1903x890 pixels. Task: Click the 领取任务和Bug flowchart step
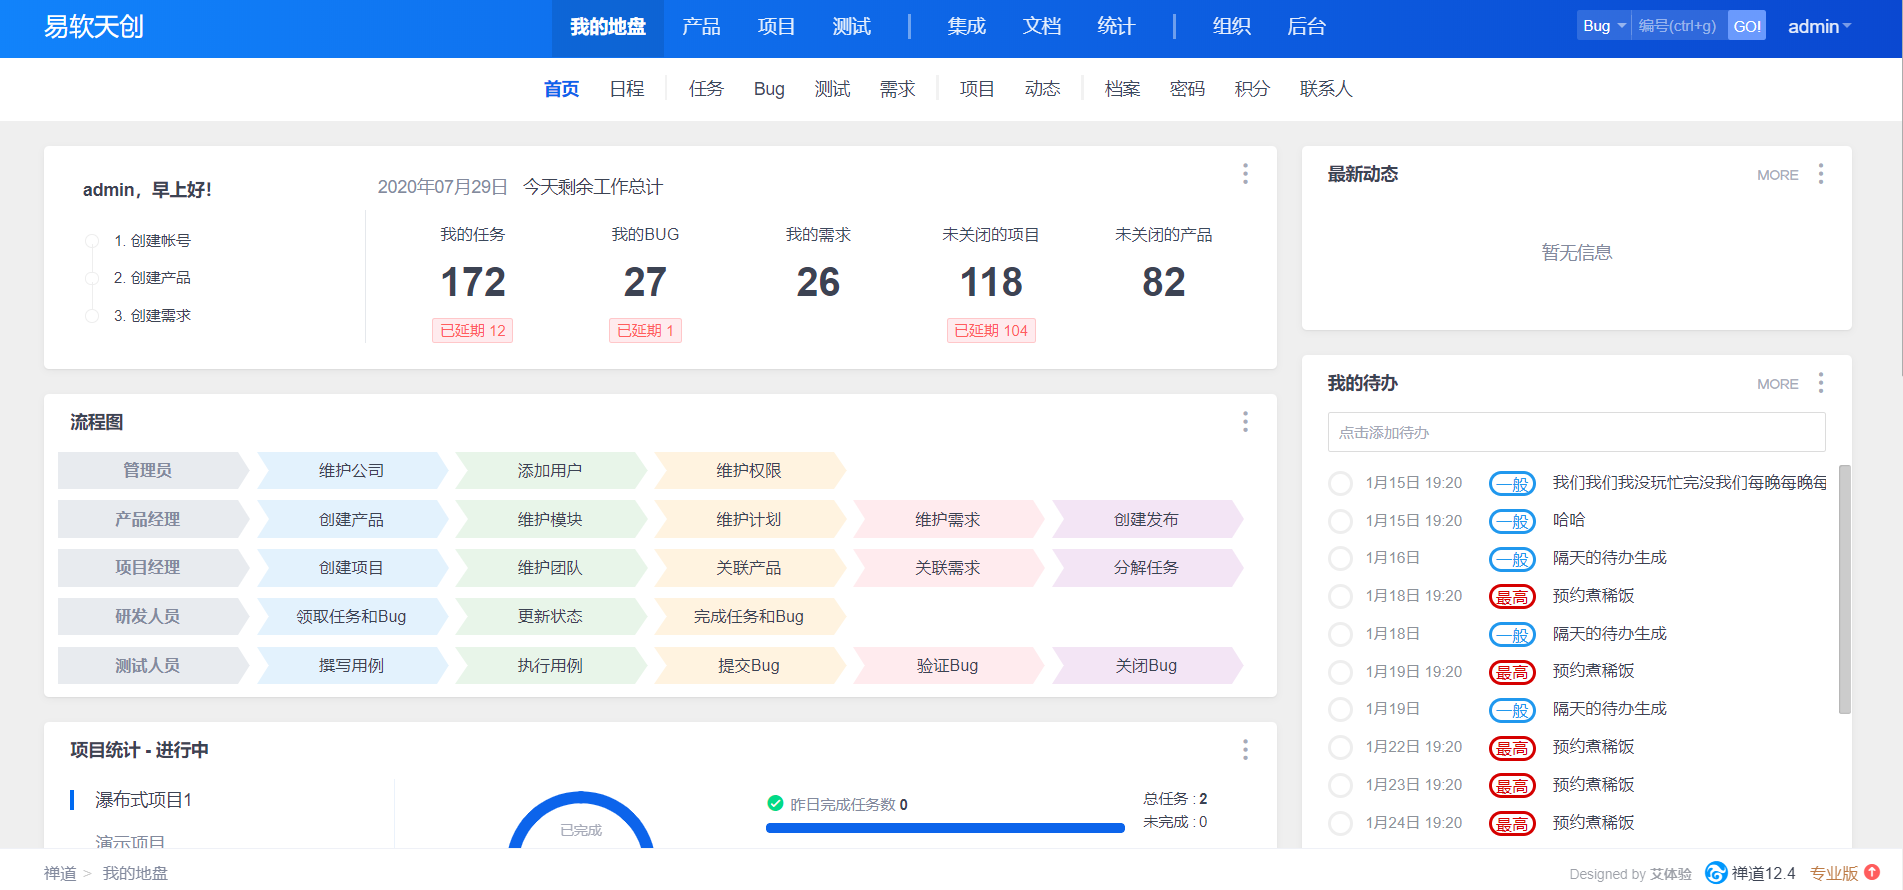tap(351, 616)
